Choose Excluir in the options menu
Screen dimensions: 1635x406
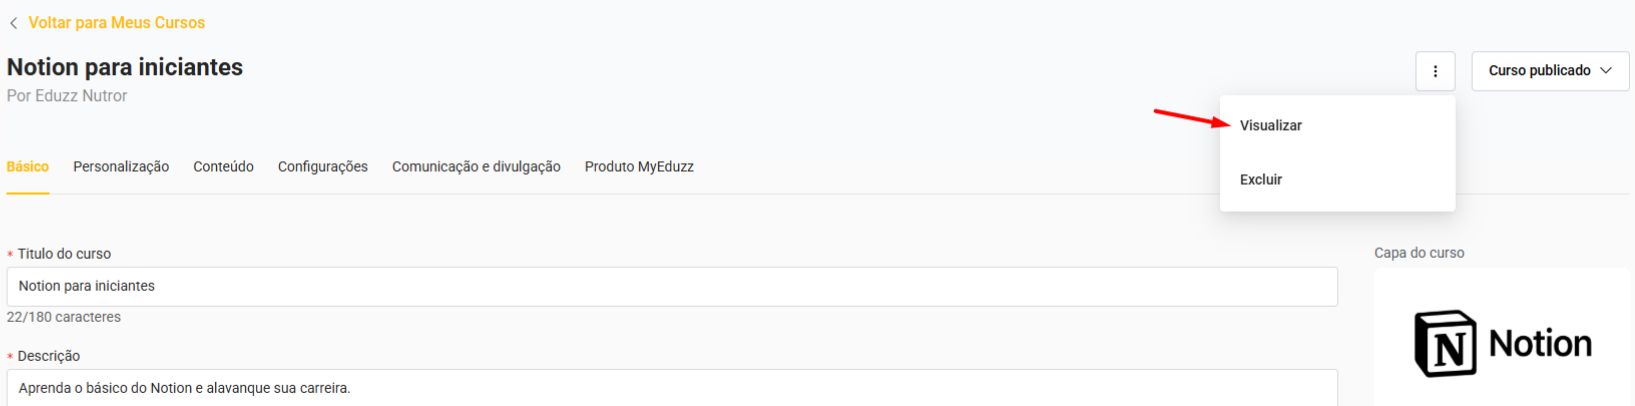click(1261, 180)
